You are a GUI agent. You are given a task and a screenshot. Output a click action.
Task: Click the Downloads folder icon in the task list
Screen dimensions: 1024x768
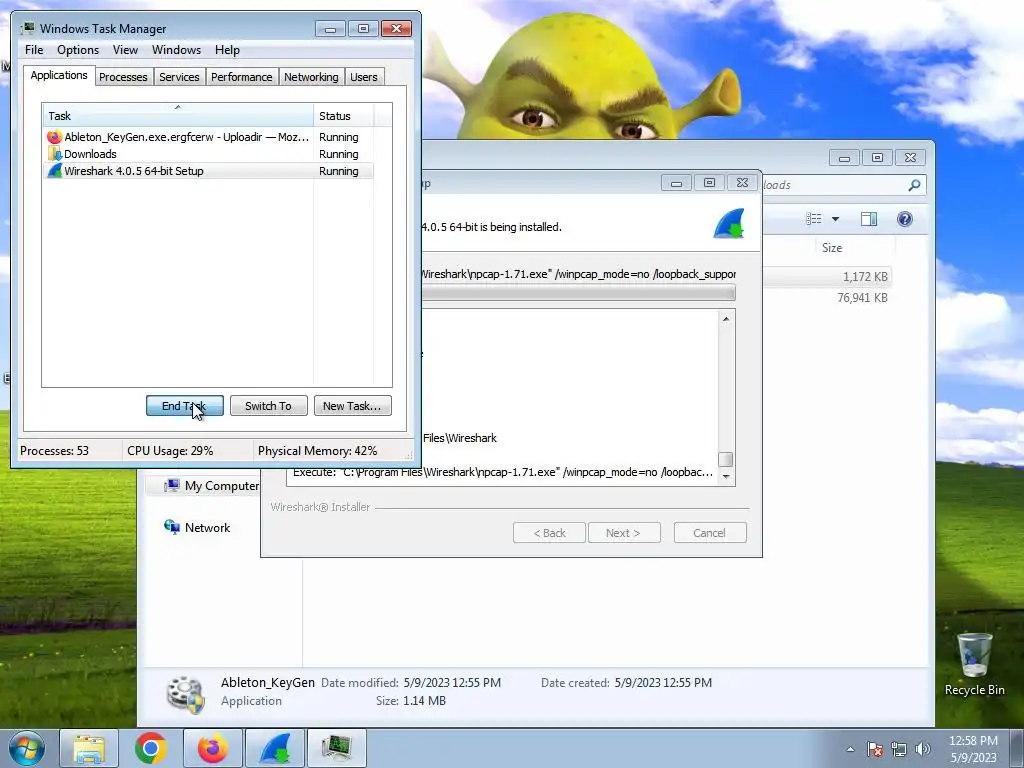[54, 154]
